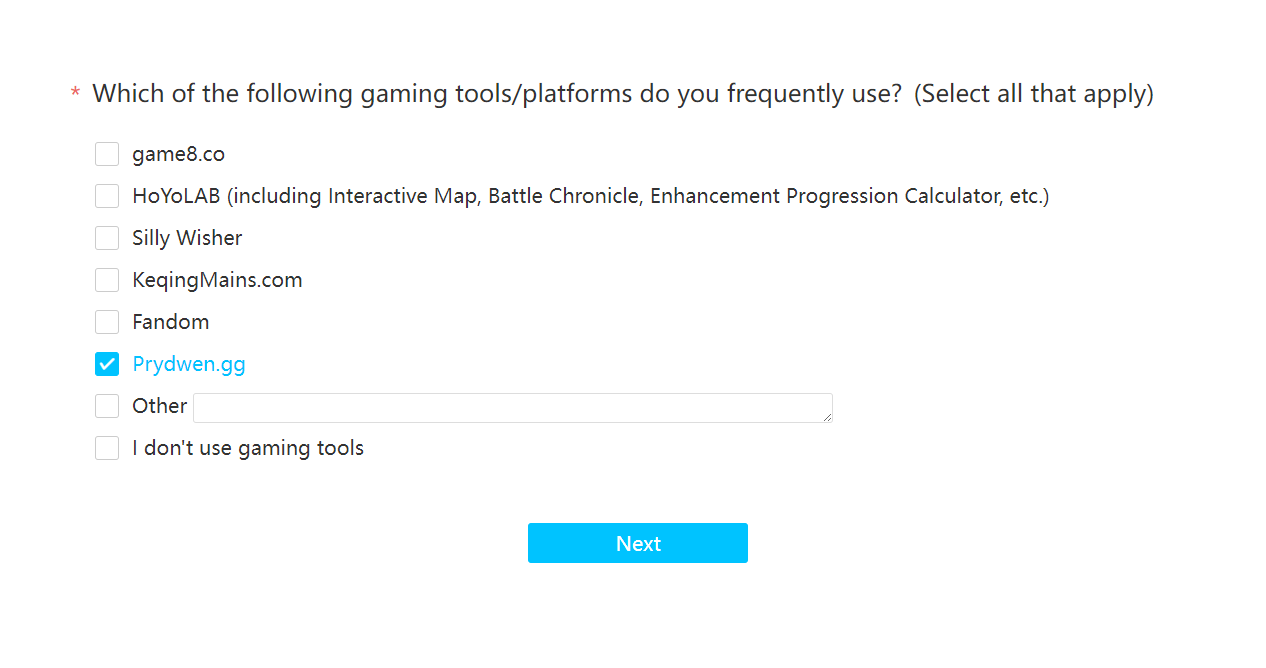1266x668 pixels.
Task: Click the HoYoLAB Interactive Map label text
Action: point(591,196)
